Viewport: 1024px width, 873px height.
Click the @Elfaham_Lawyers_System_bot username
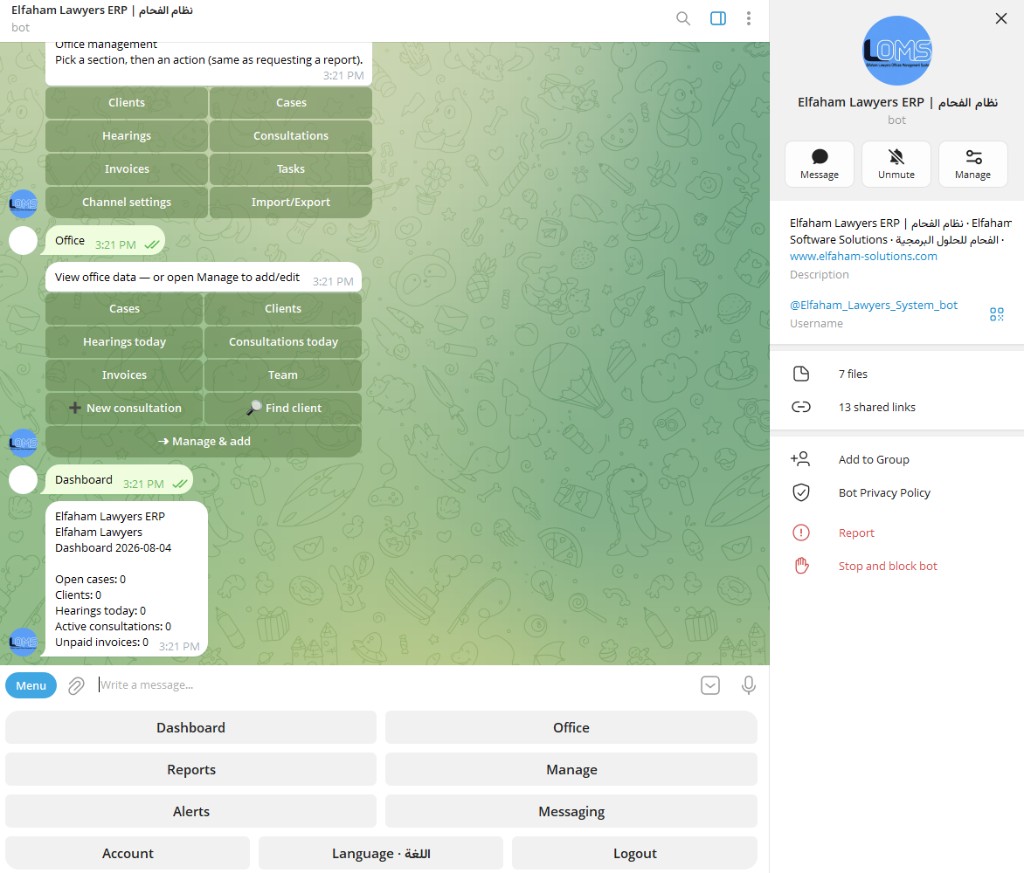point(873,305)
